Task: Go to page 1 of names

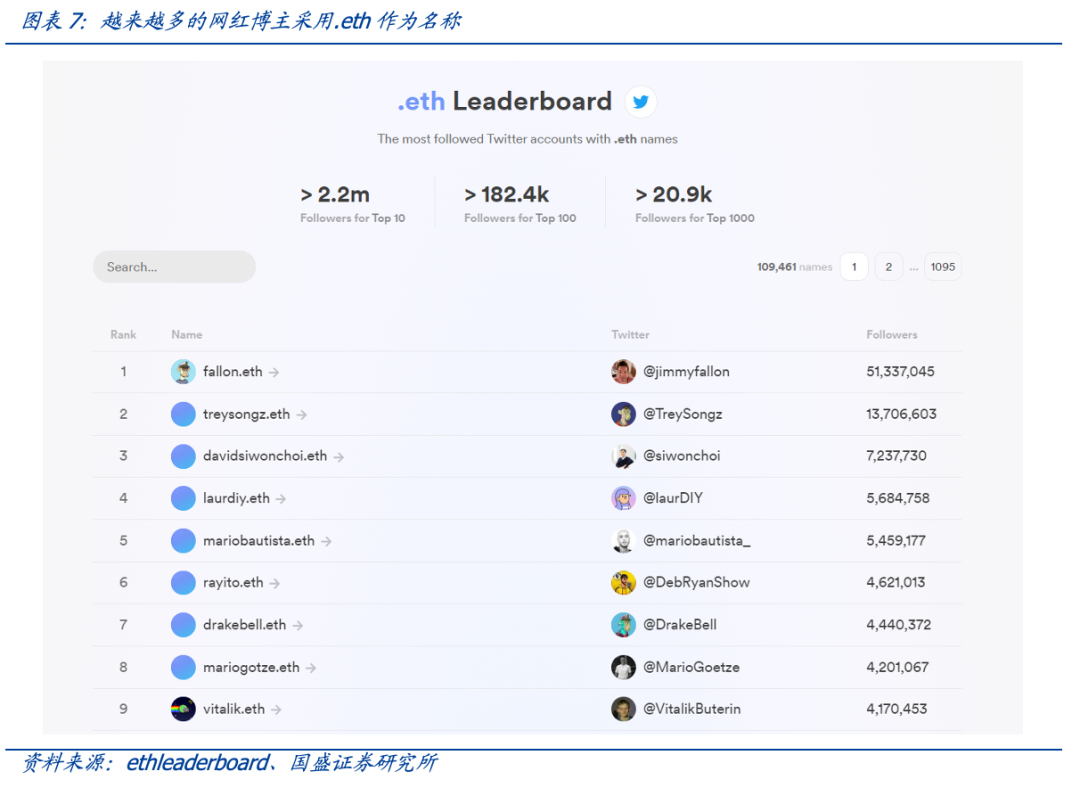Action: (x=854, y=267)
